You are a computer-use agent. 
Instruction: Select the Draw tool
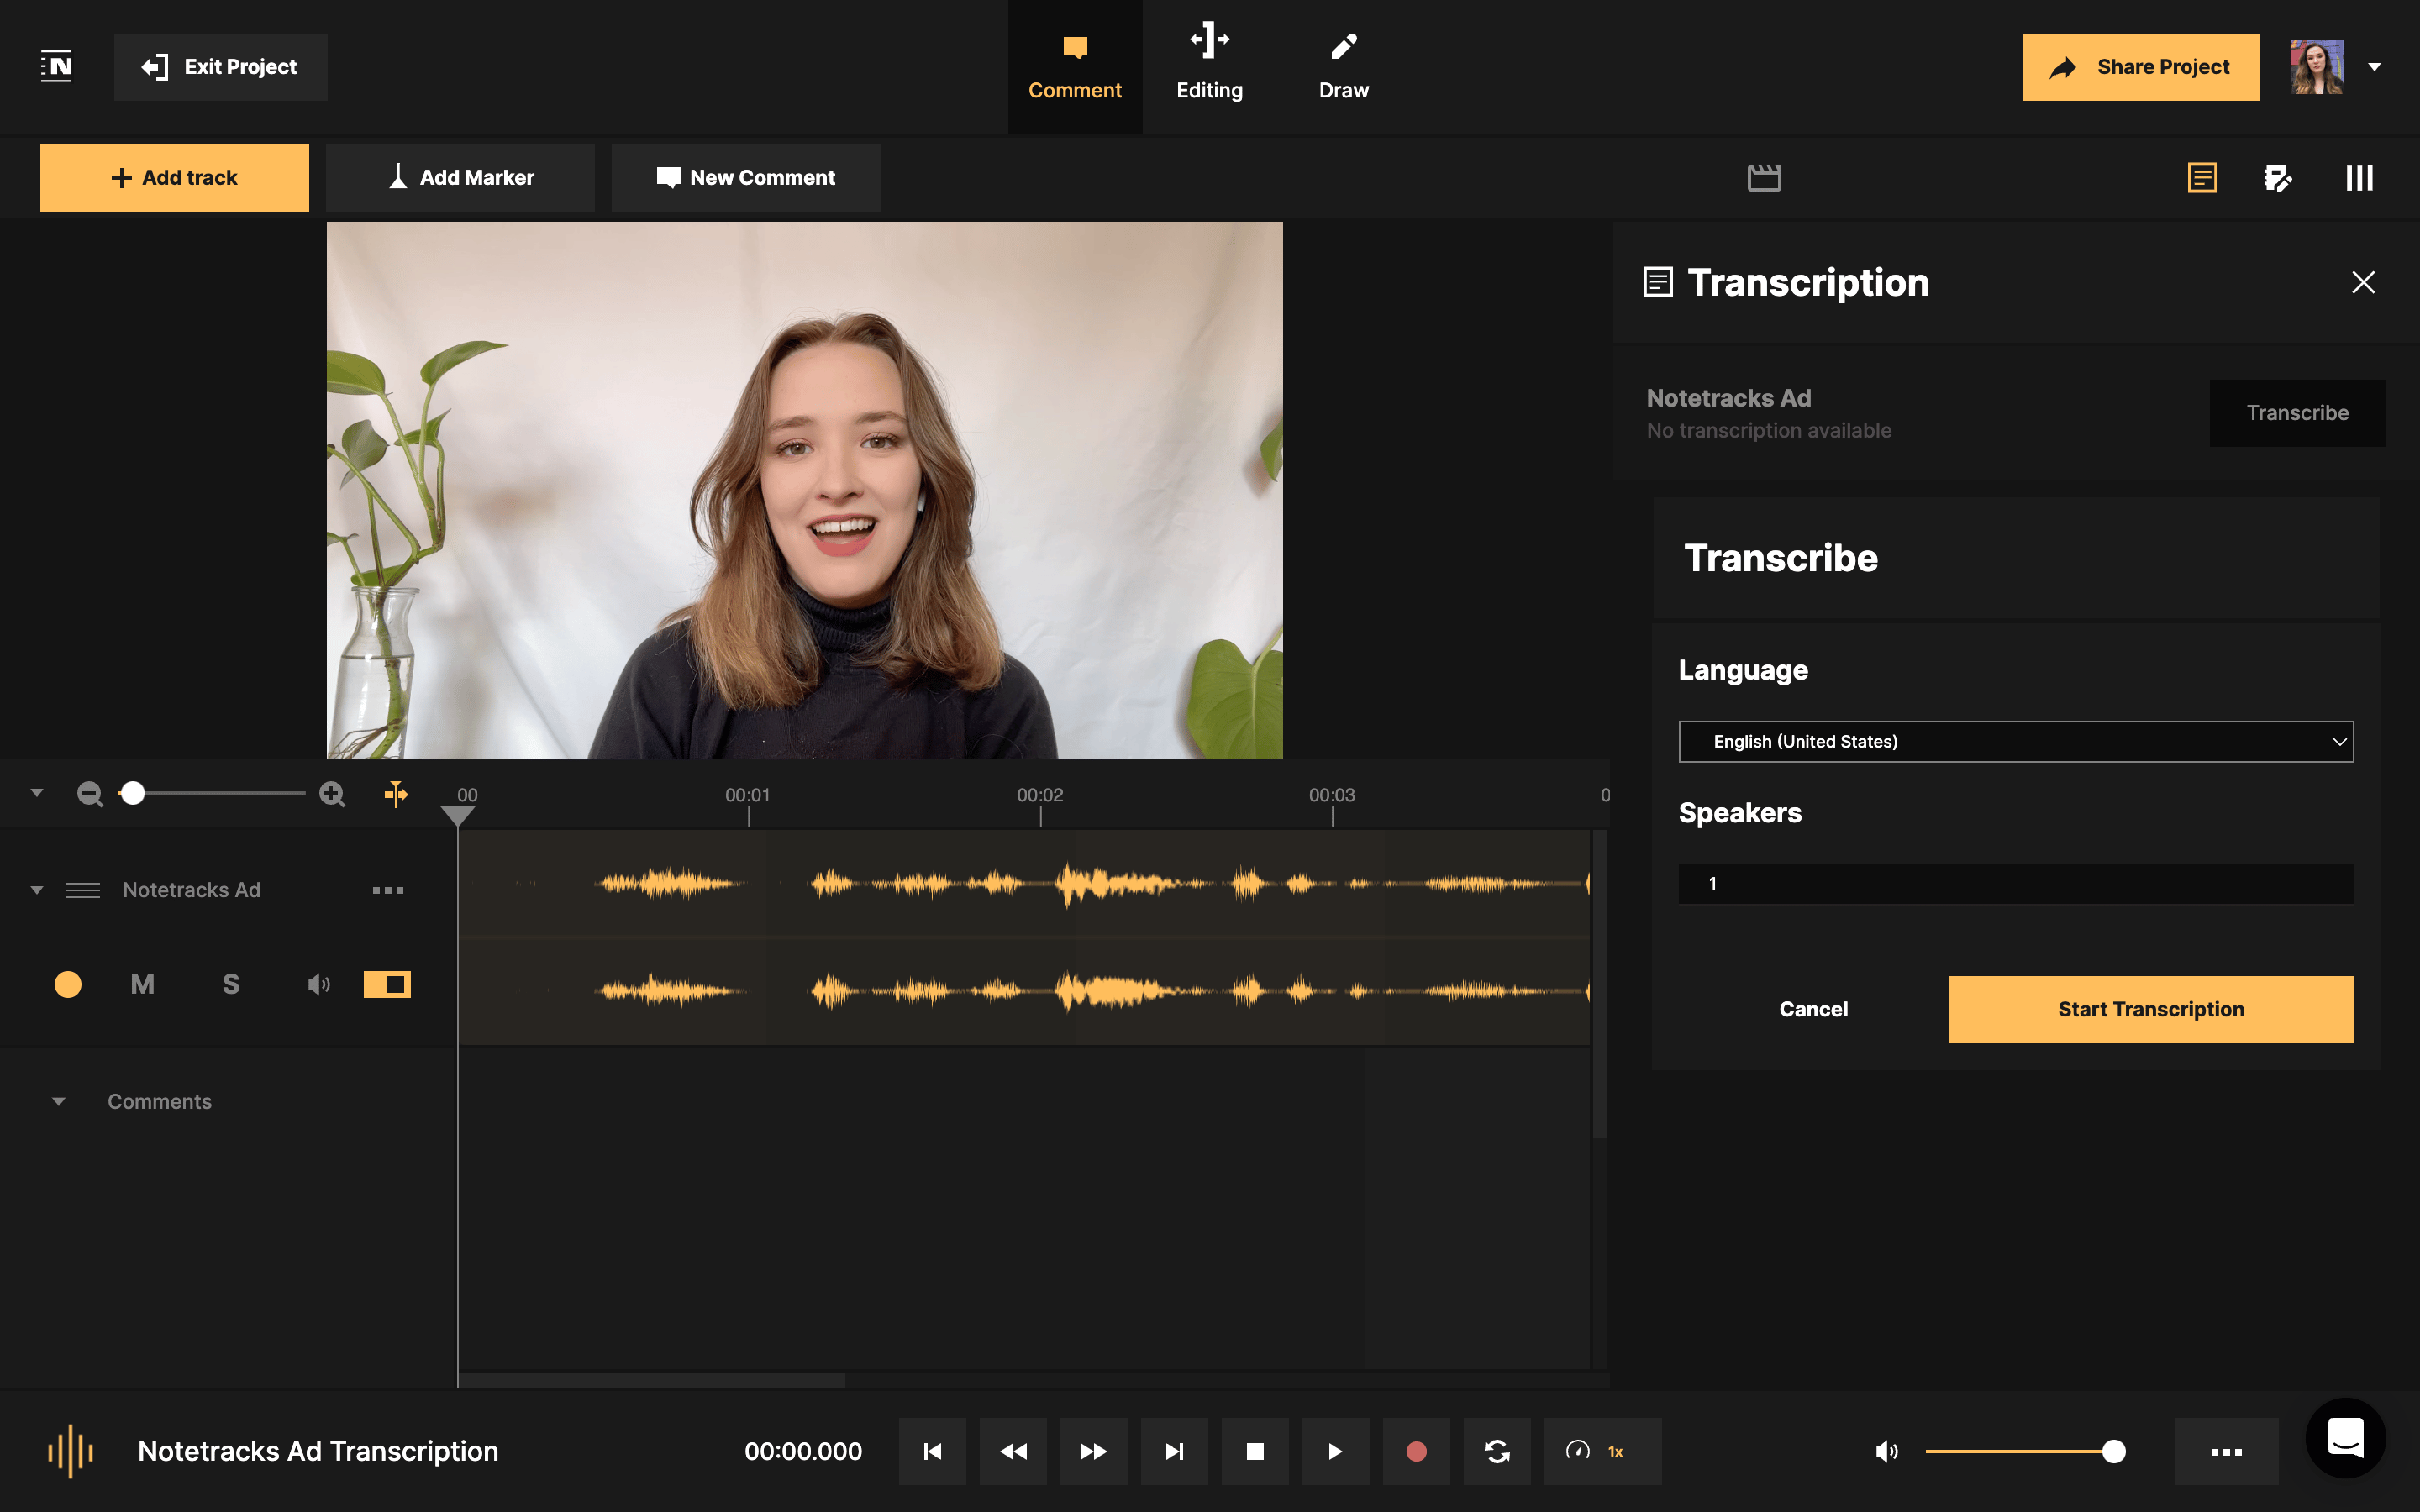point(1343,63)
